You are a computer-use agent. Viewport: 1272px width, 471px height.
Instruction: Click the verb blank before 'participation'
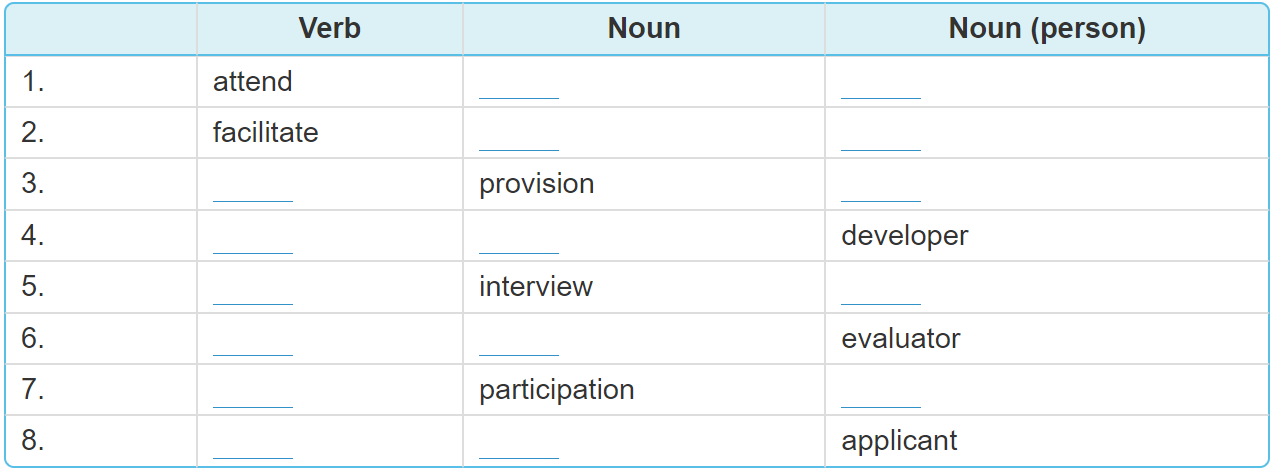tap(253, 396)
